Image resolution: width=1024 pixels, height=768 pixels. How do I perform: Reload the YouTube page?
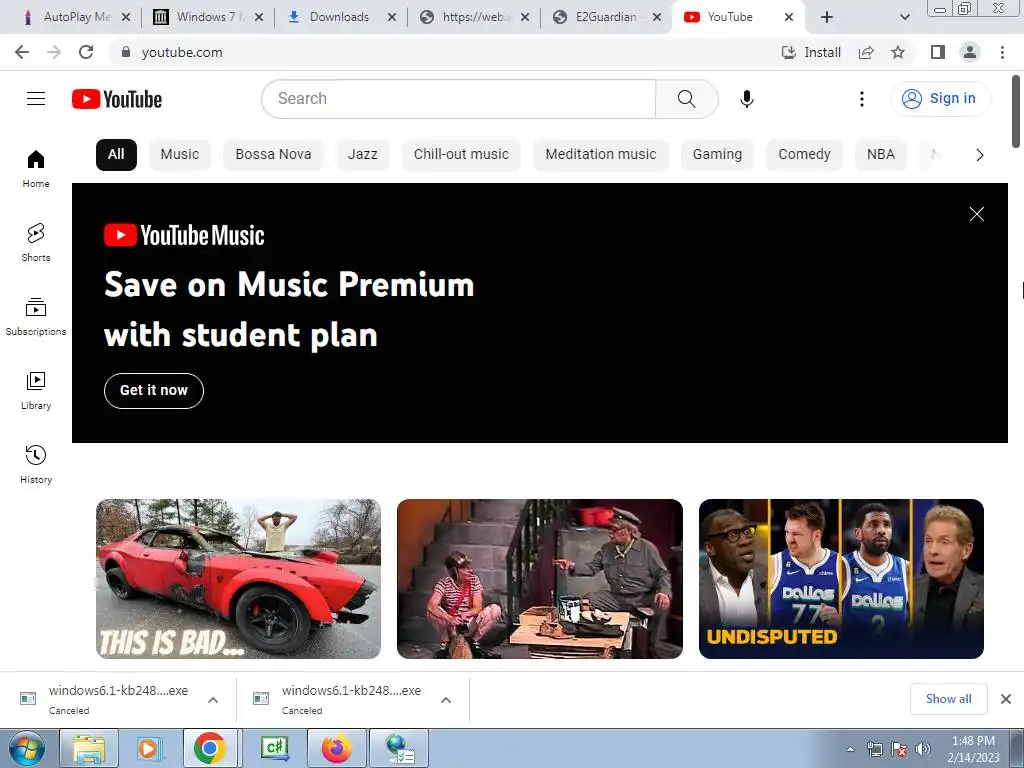click(x=86, y=52)
